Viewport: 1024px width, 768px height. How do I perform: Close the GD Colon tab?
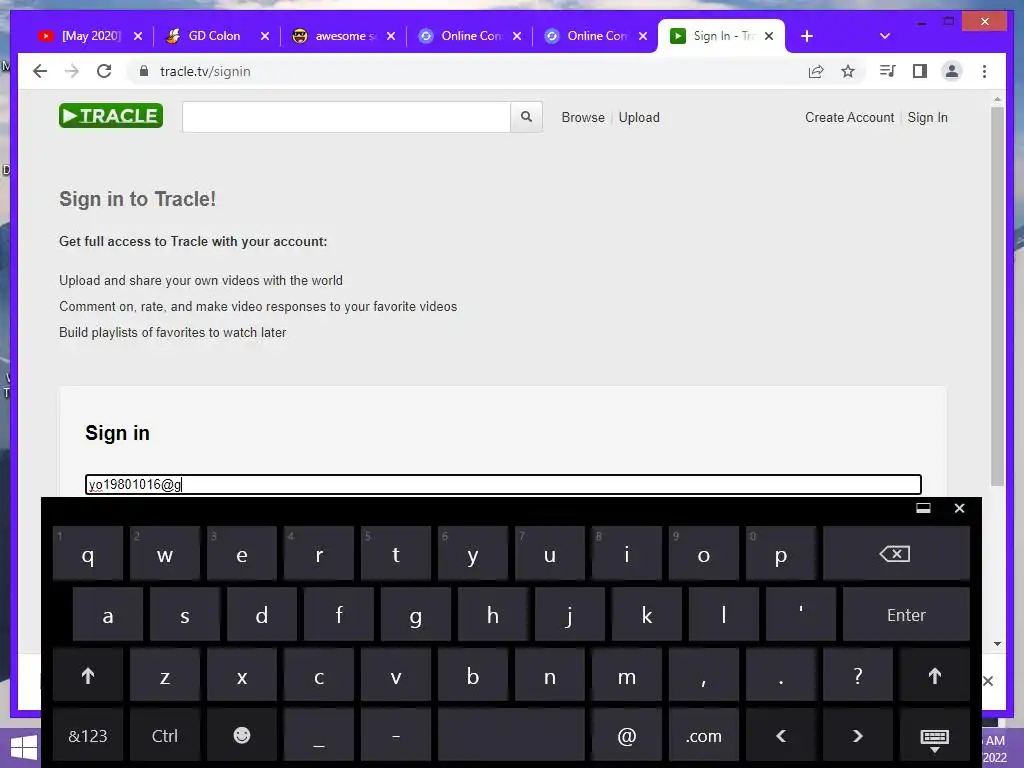click(x=264, y=36)
